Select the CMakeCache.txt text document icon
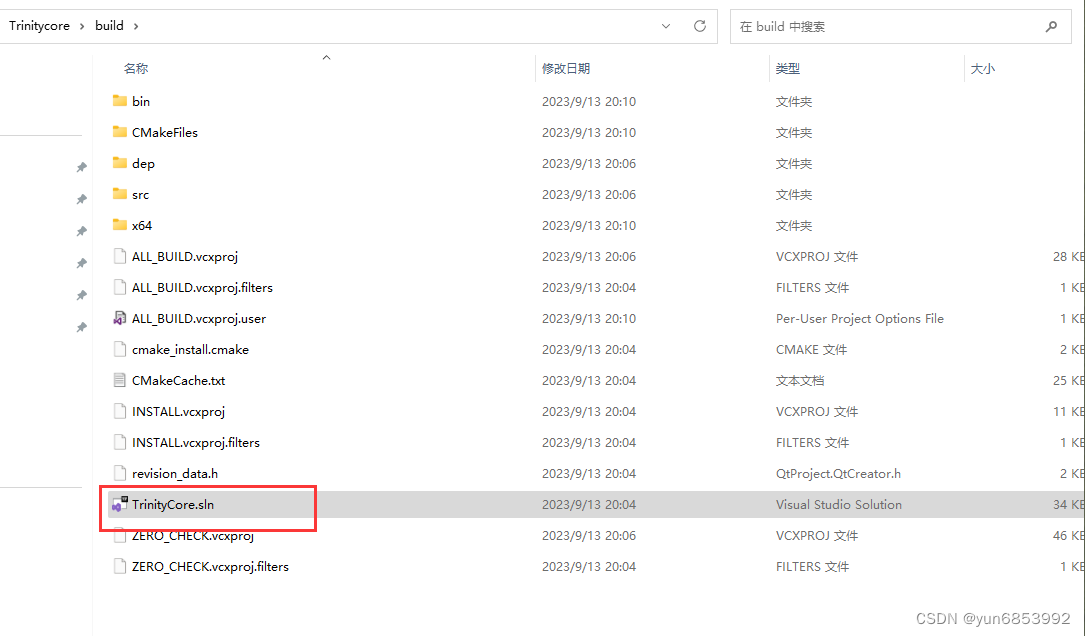Viewport: 1085px width, 636px height. [120, 380]
